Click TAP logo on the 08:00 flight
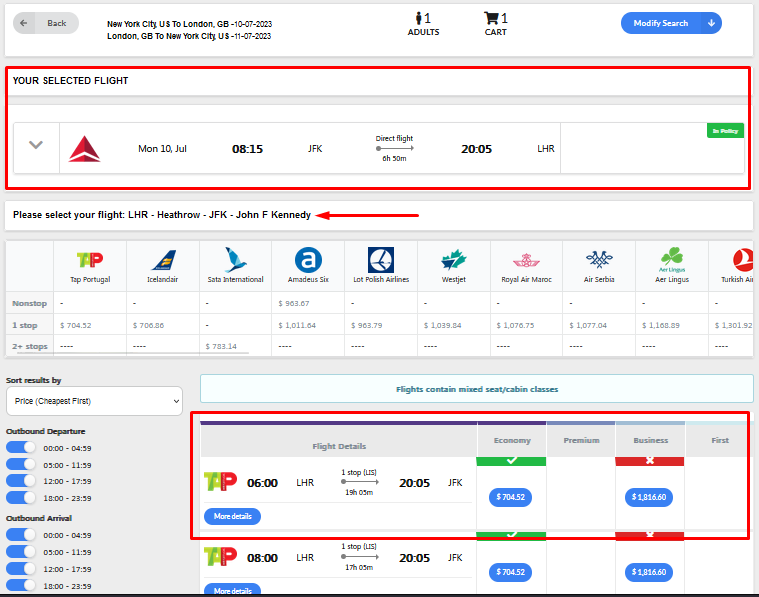The image size is (759, 597). 220,557
